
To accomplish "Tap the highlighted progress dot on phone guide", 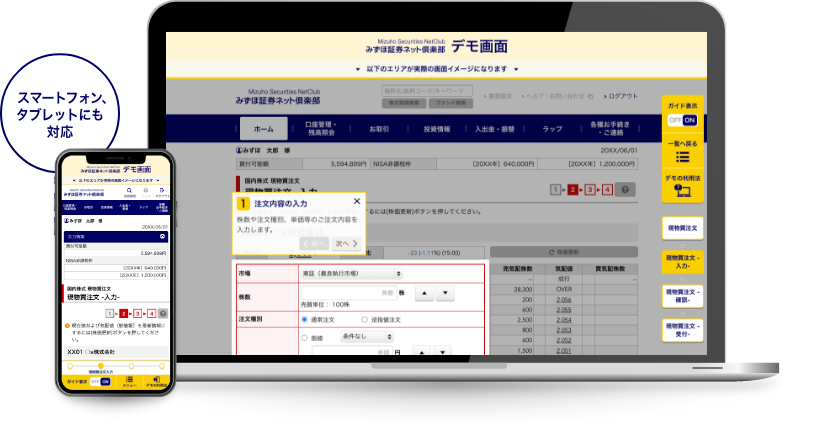I will 100,366.
